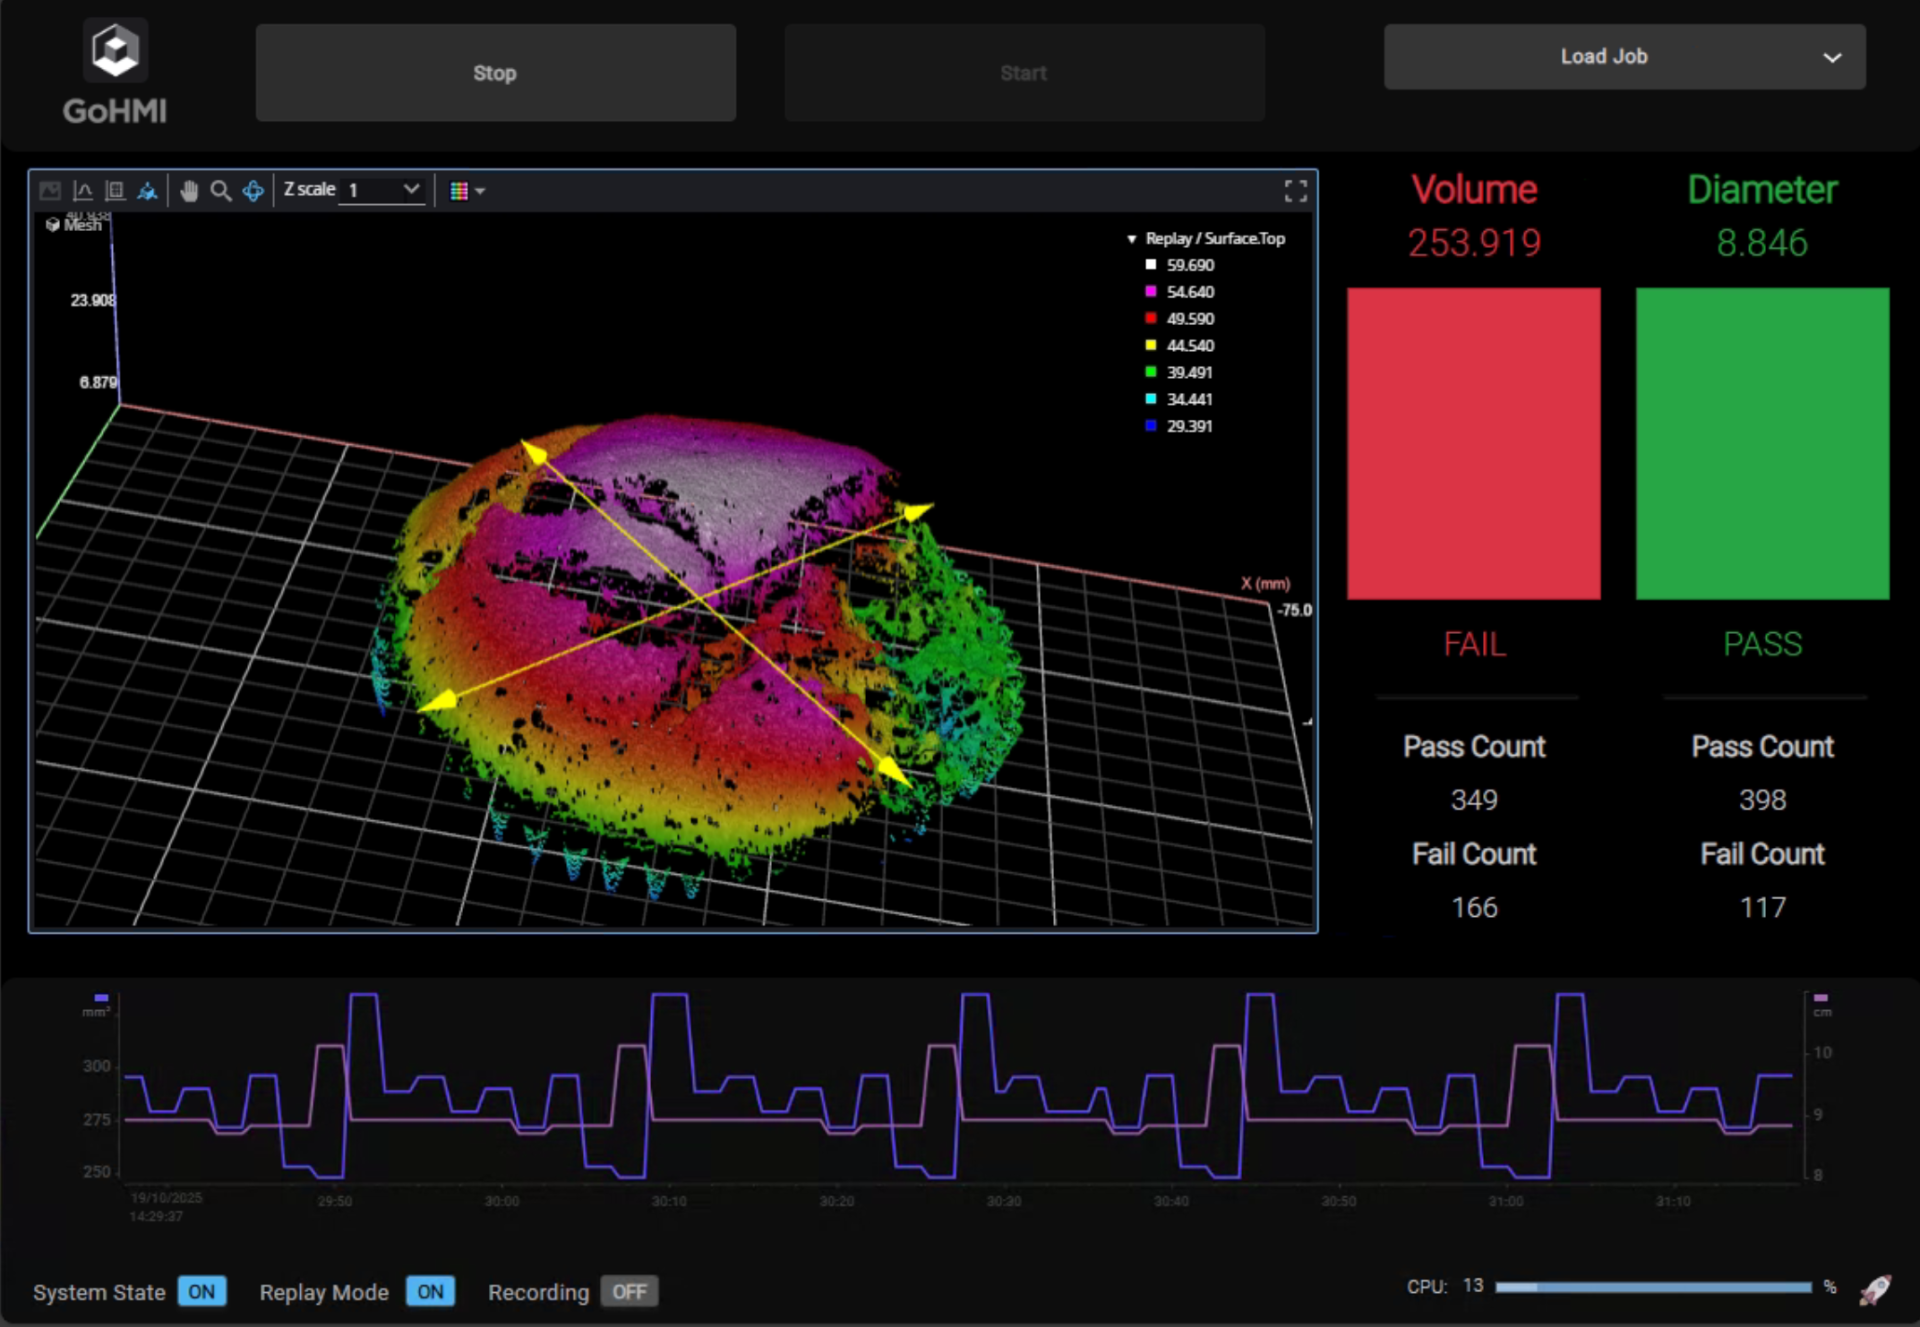Click the Stop button
This screenshot has width=1920, height=1327.
point(496,73)
